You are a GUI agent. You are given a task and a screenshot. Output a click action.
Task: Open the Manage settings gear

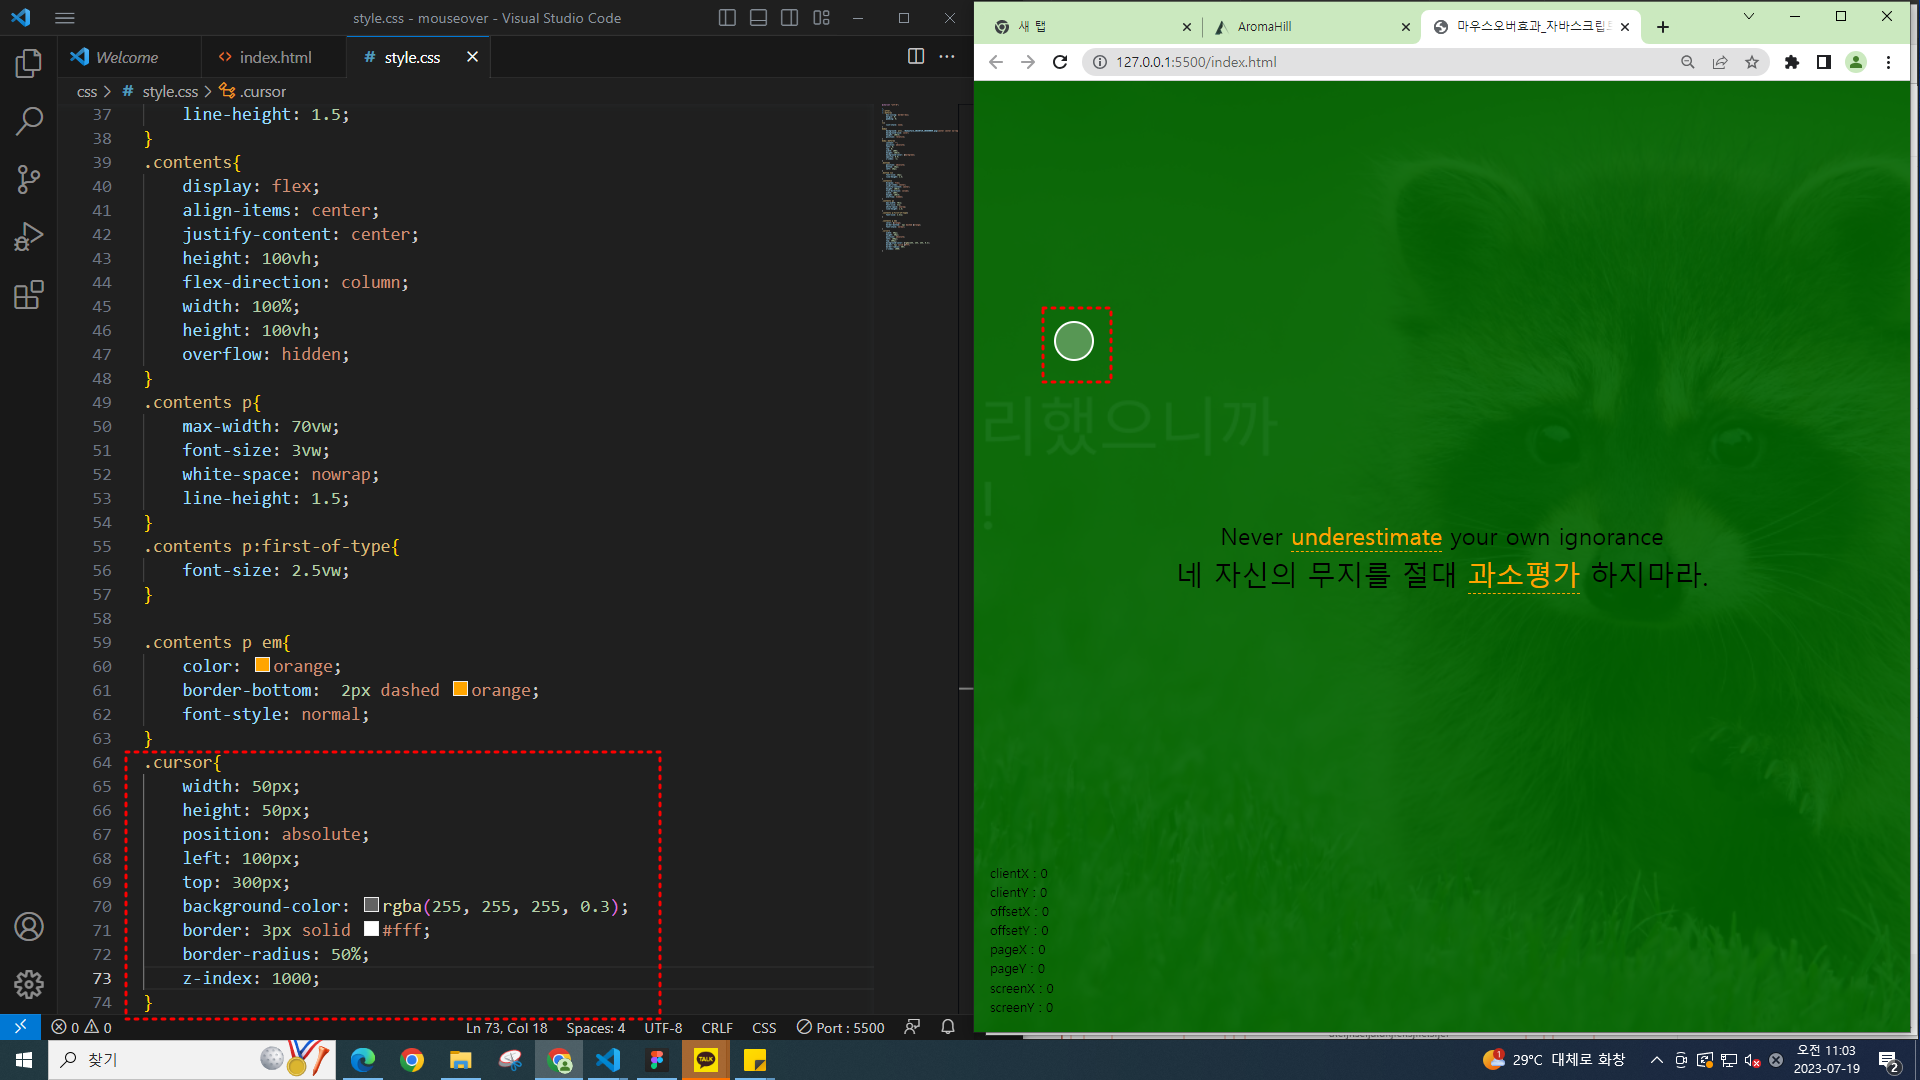(x=29, y=984)
